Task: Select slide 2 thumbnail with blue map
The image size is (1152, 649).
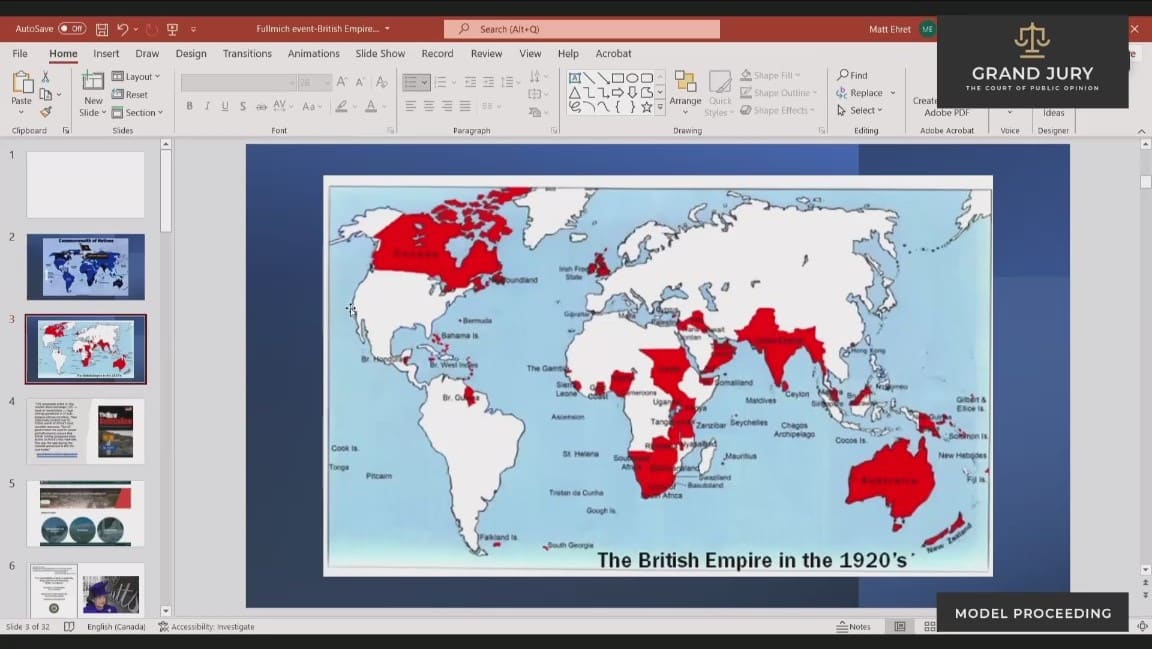Action: pos(86,267)
